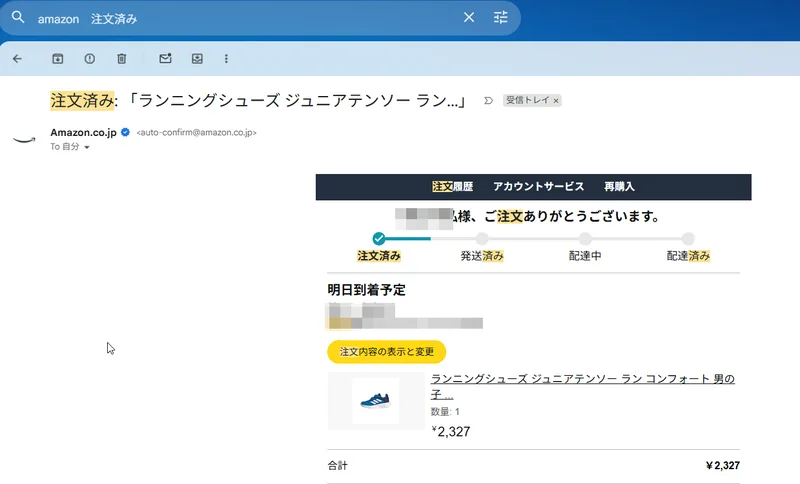800x484 pixels.
Task: Remove the 受信トレイ label with its x
Action: point(556,101)
